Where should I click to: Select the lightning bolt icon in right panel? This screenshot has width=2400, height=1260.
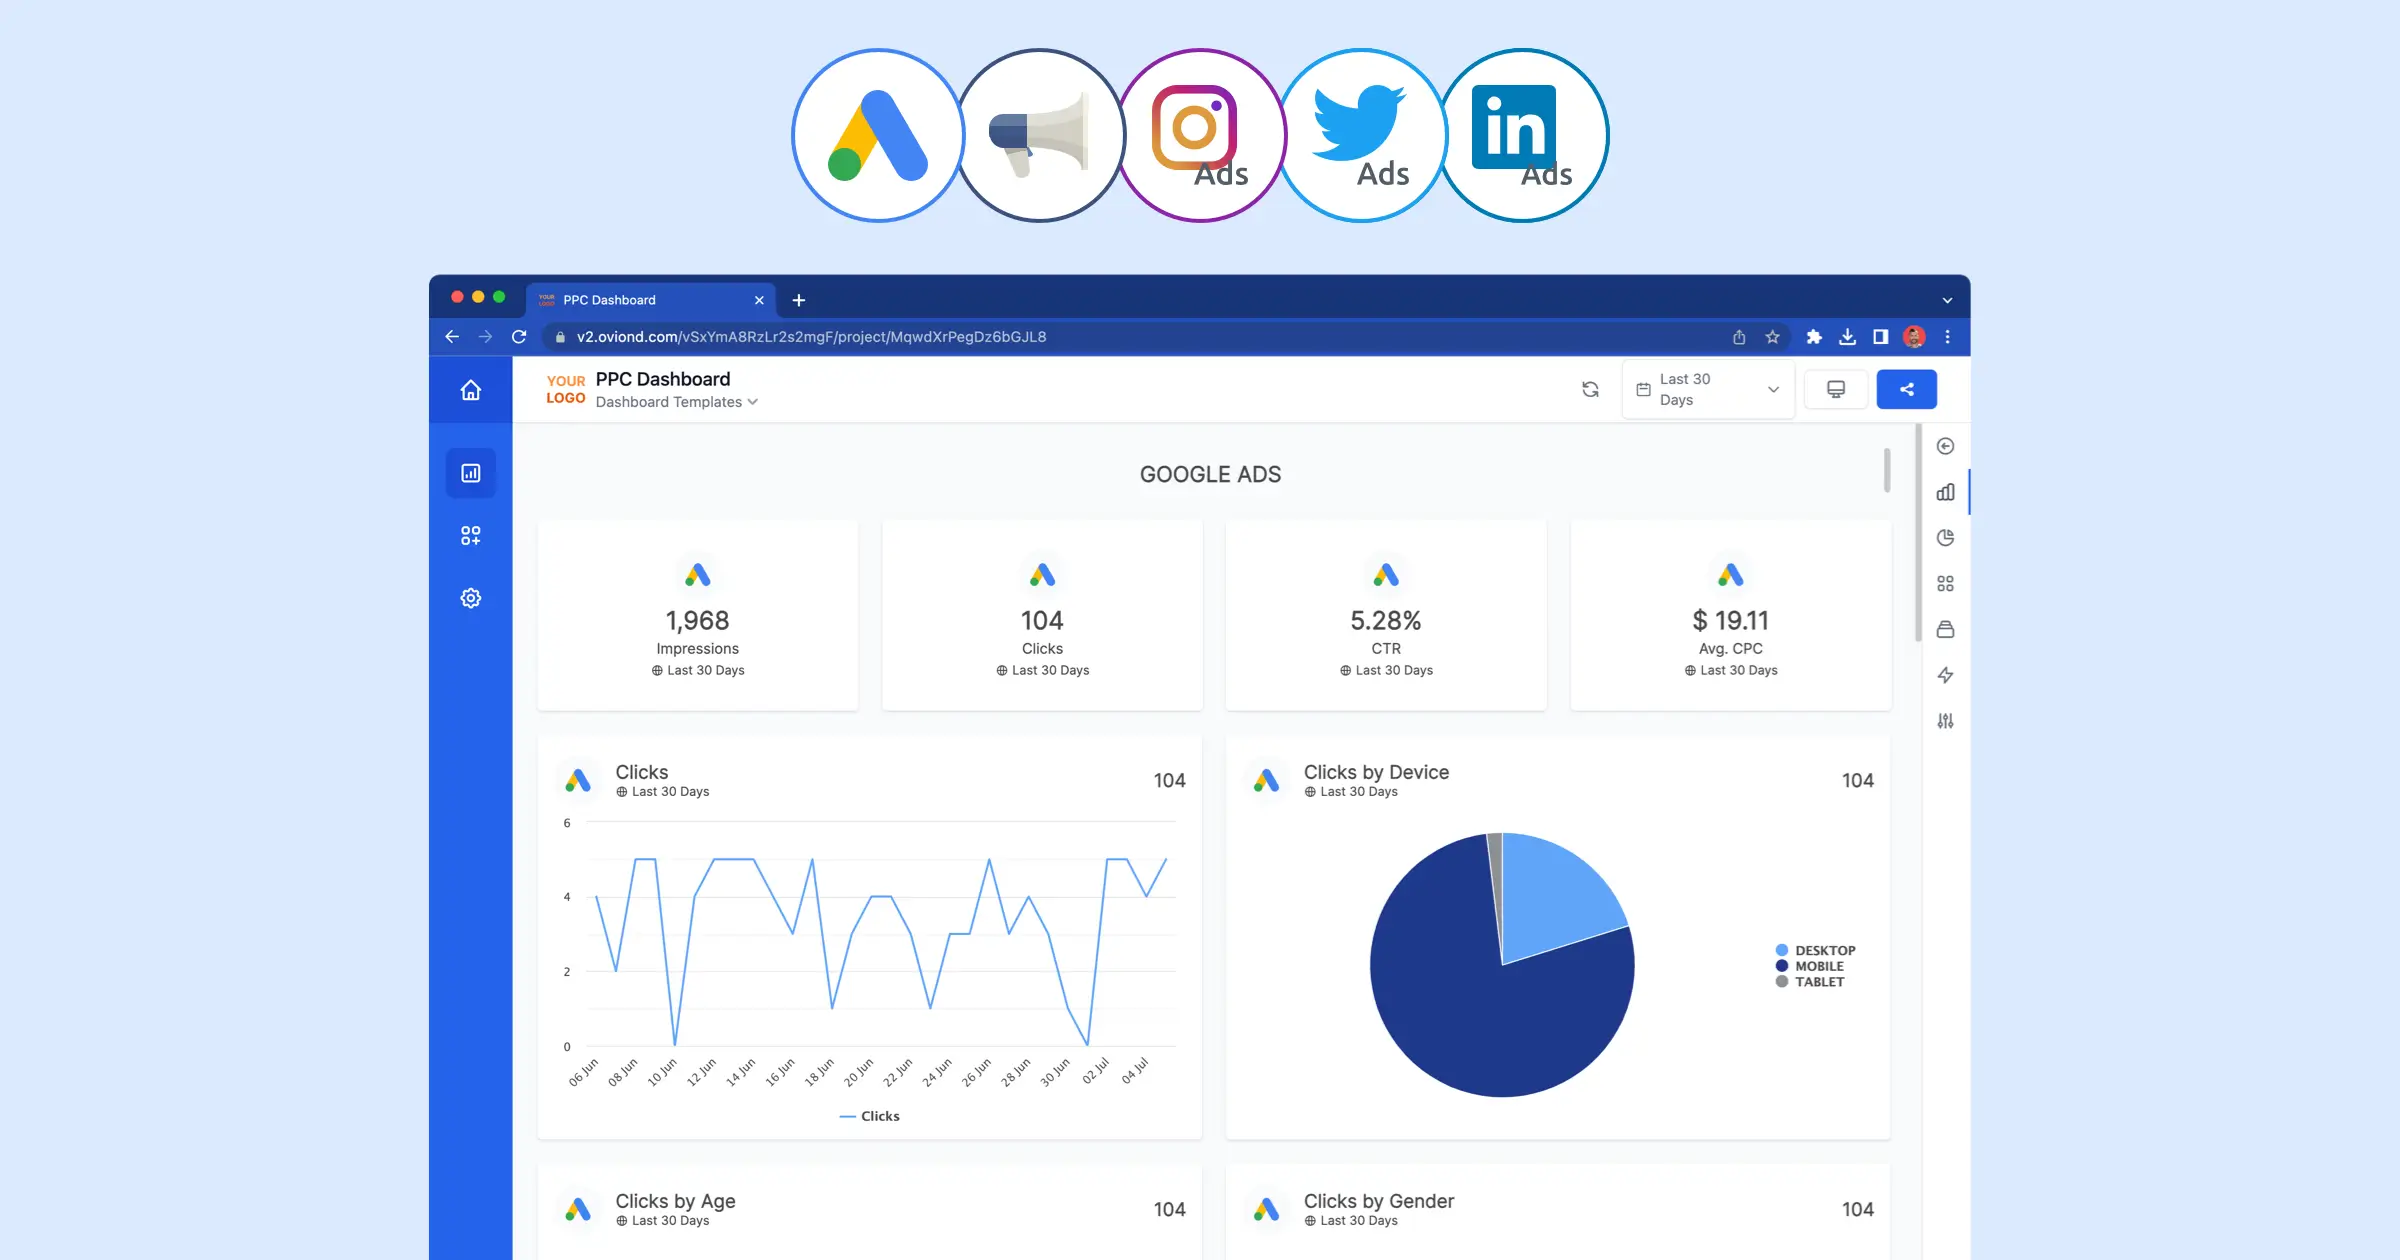coord(1945,675)
